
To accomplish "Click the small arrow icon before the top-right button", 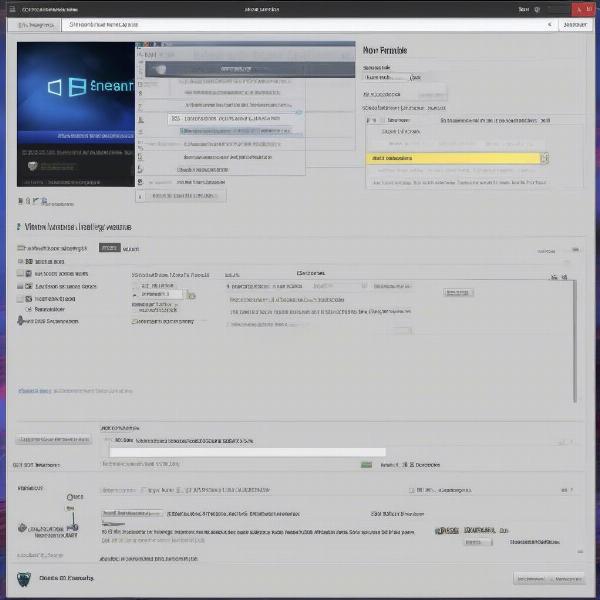I will click(x=549, y=24).
